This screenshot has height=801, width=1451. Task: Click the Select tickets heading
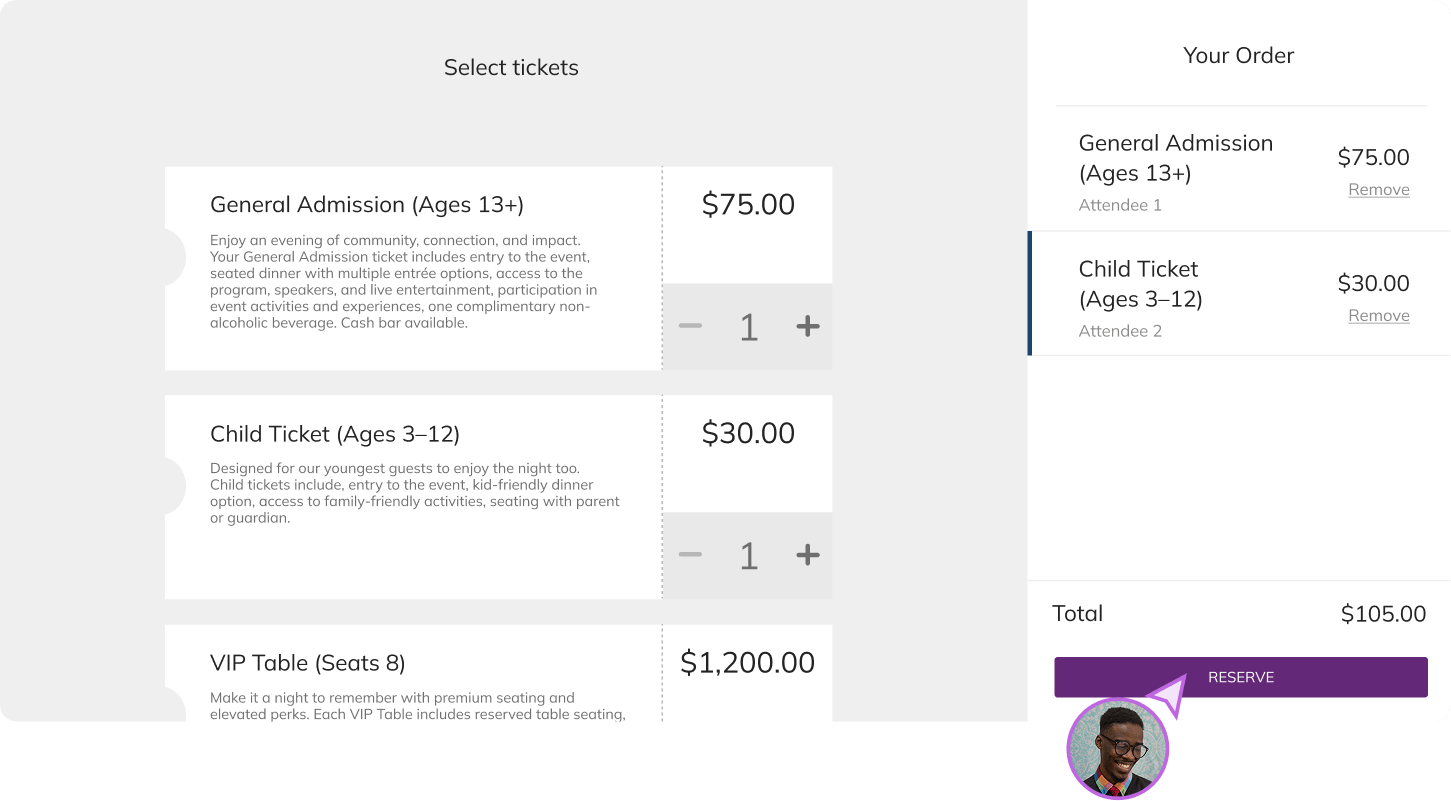pos(510,67)
